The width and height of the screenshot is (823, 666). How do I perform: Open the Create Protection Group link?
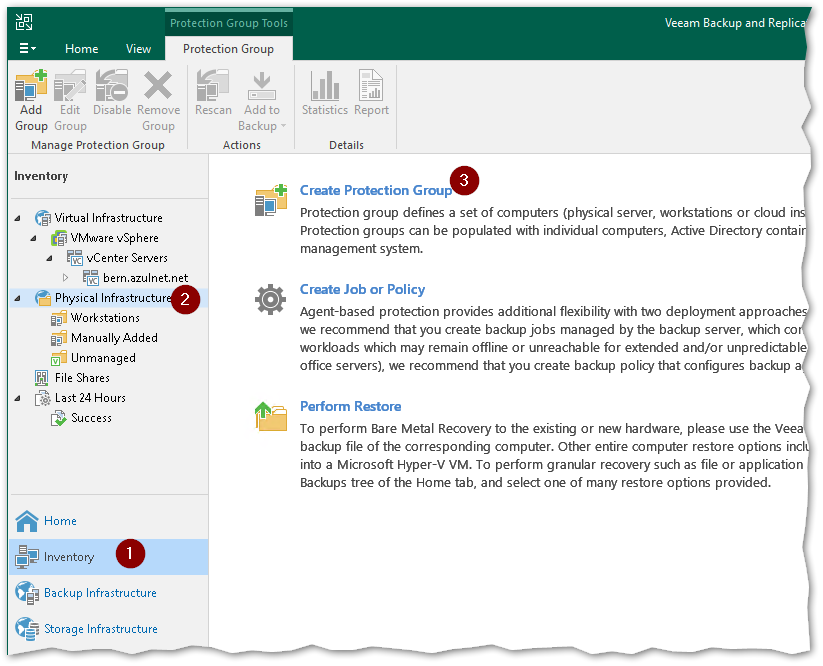(x=375, y=190)
